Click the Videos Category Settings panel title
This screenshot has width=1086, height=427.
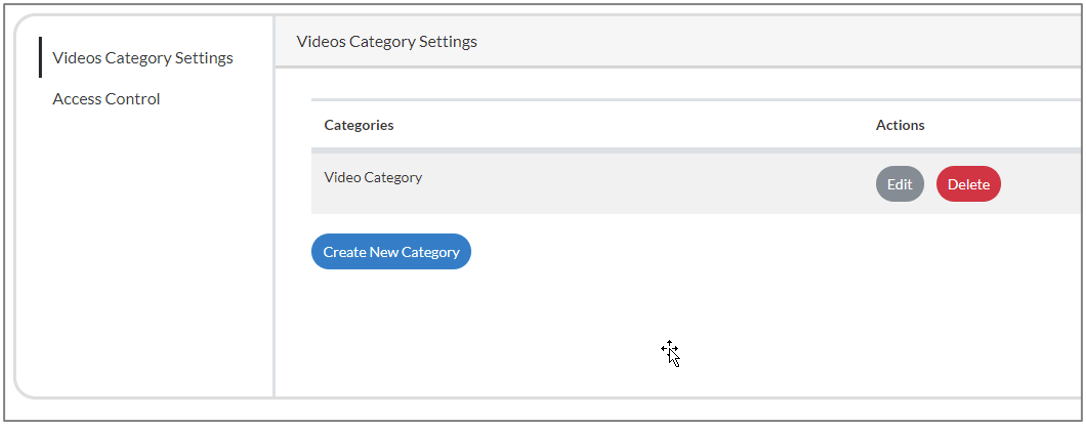click(387, 42)
